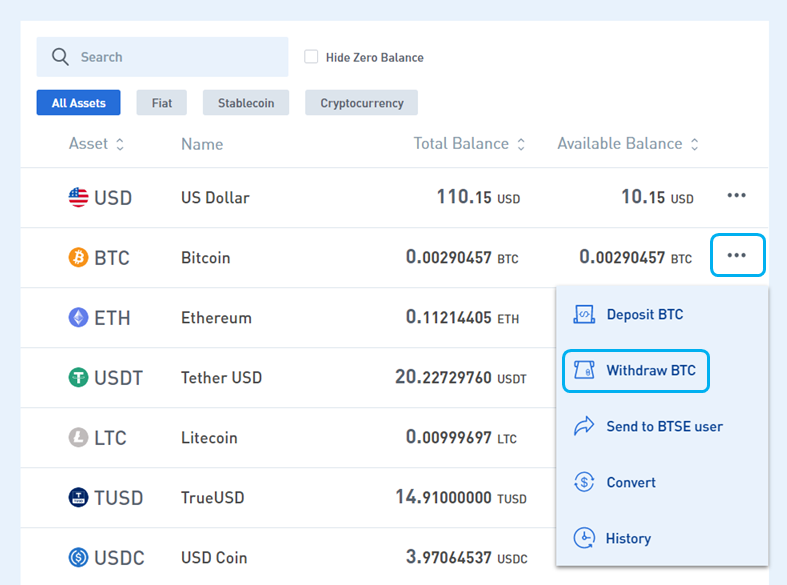The width and height of the screenshot is (787, 585).
Task: Click the search magnifier icon
Action: point(60,57)
